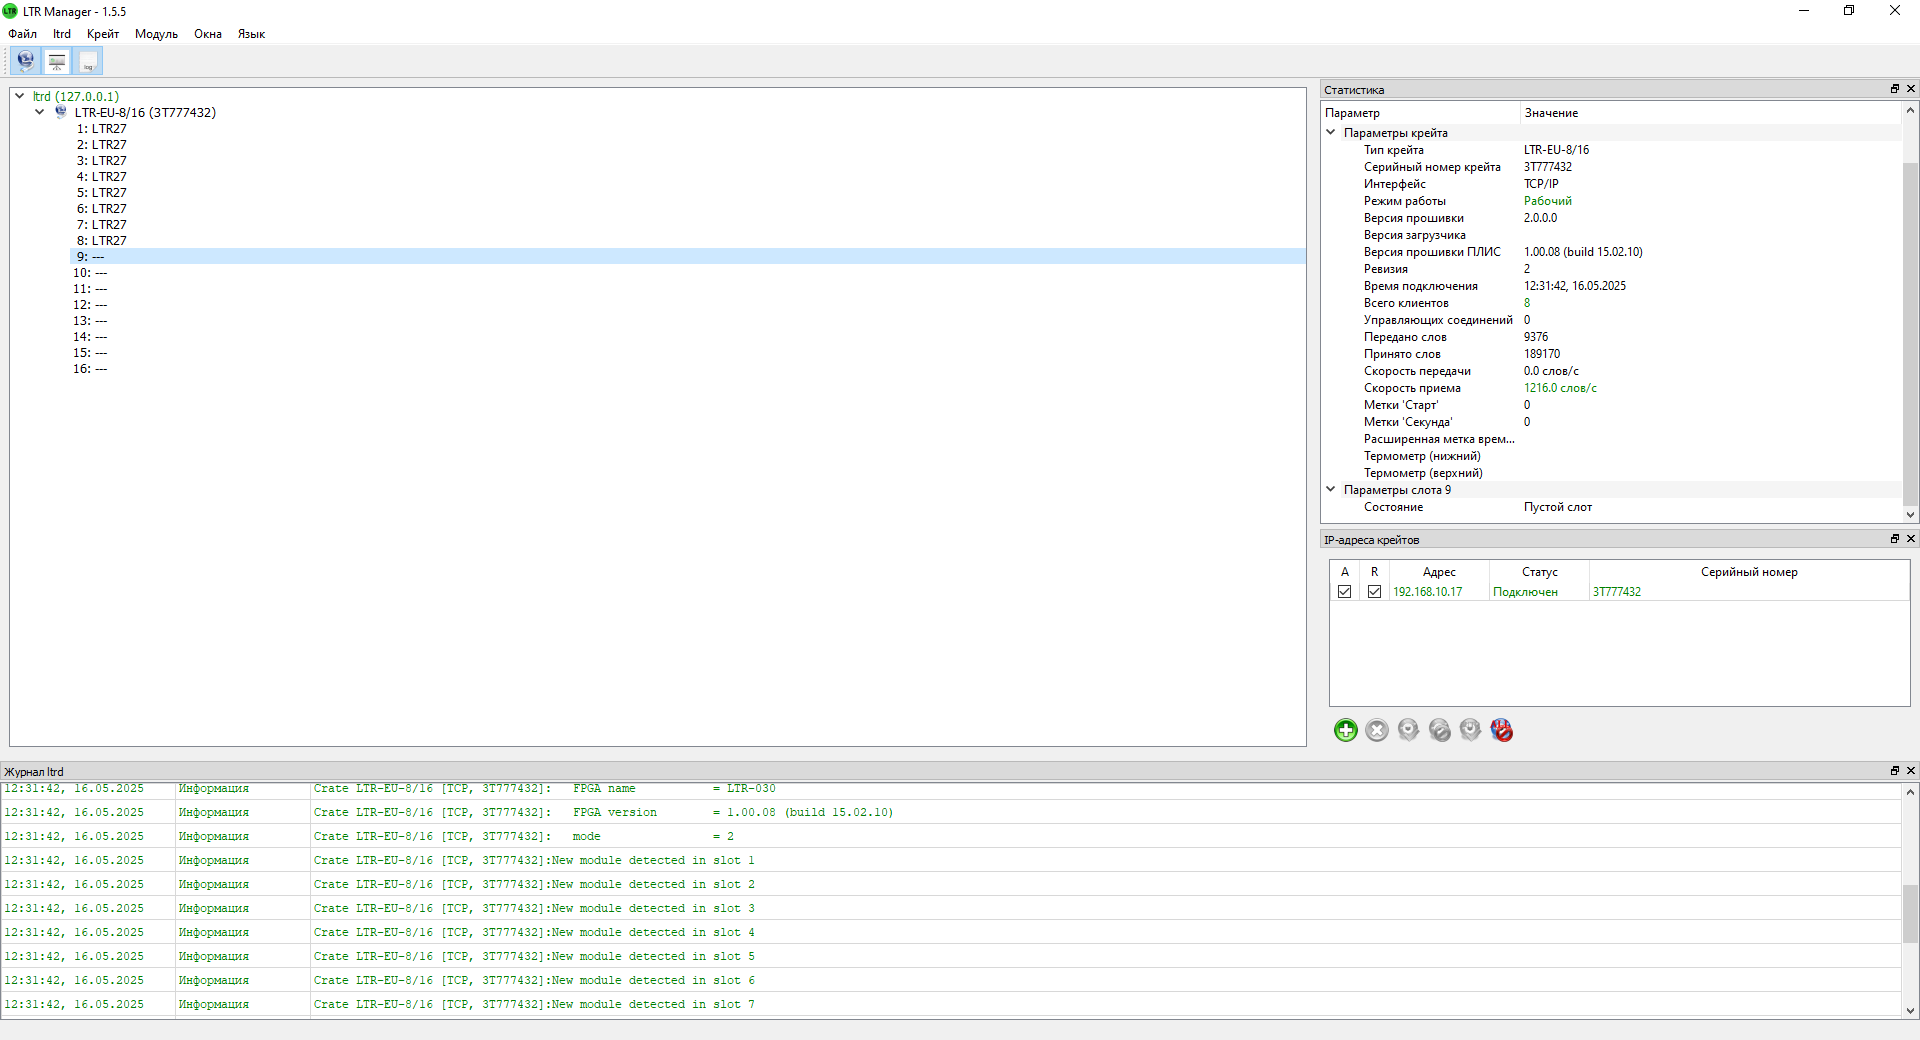The height and width of the screenshot is (1040, 1920).
Task: Close the Статистика panel
Action: click(x=1910, y=89)
